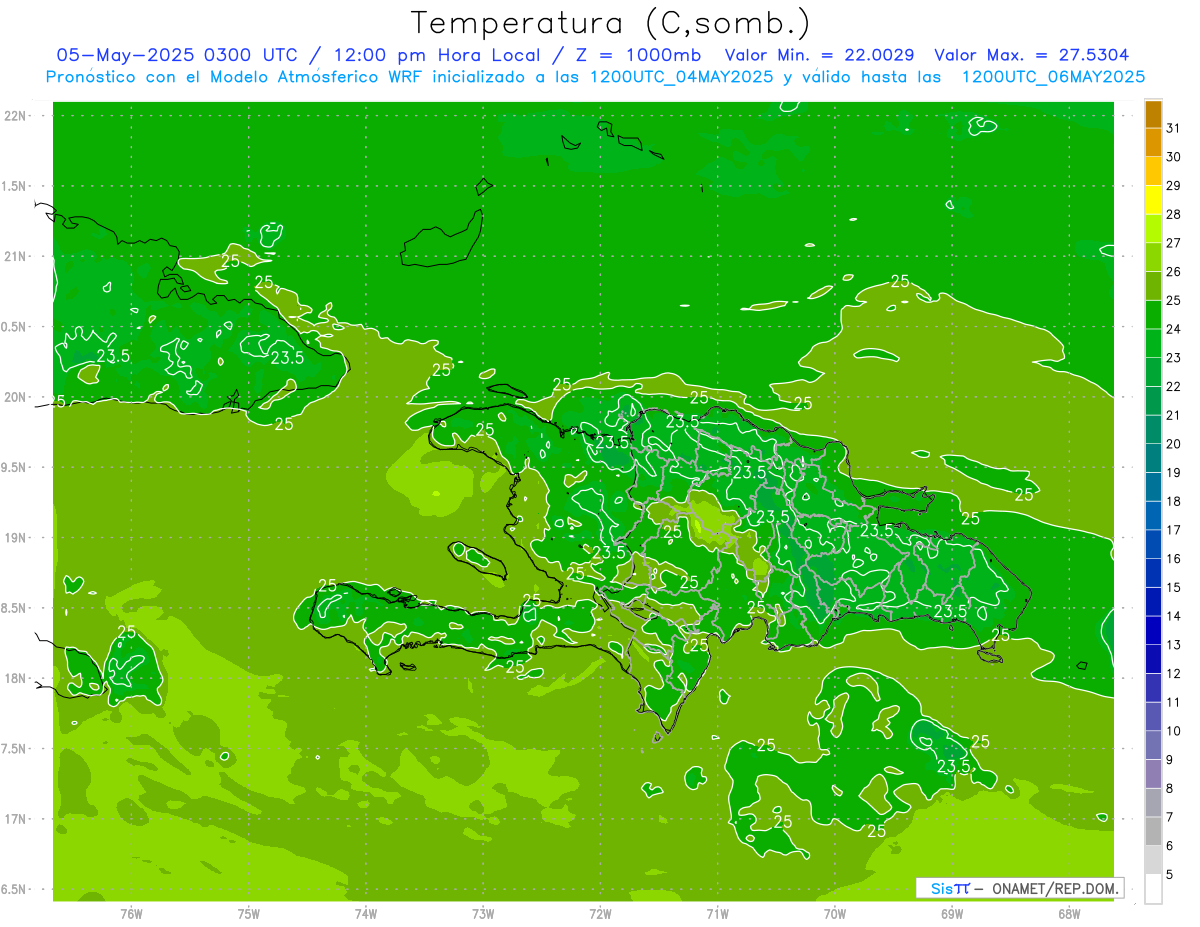Click the '31' color scale label
The width and height of the screenshot is (1200, 927).
pos(1174,128)
